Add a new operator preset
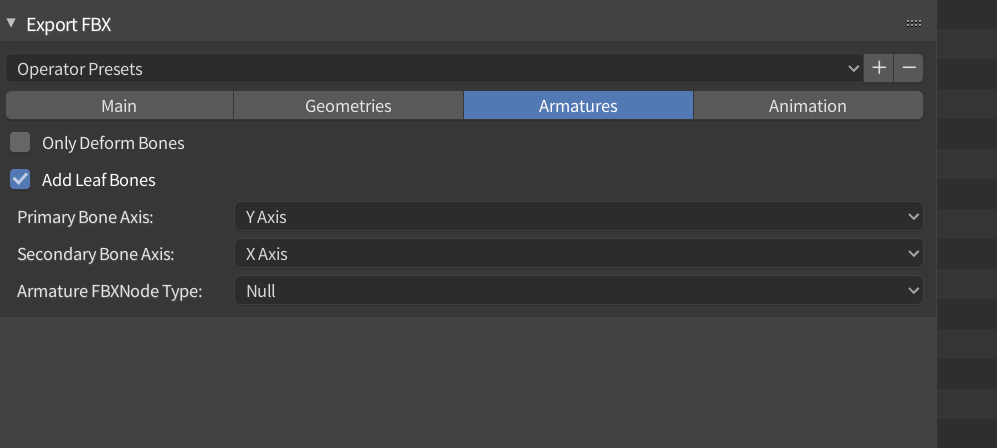The image size is (997, 448). 879,68
